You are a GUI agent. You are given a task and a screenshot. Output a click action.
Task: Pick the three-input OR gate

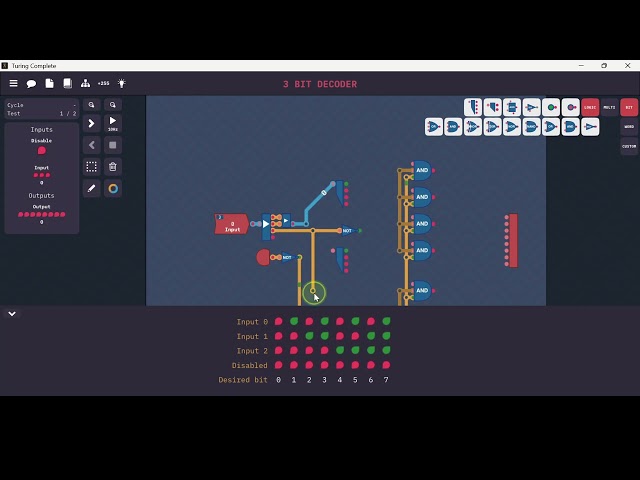tap(433, 127)
